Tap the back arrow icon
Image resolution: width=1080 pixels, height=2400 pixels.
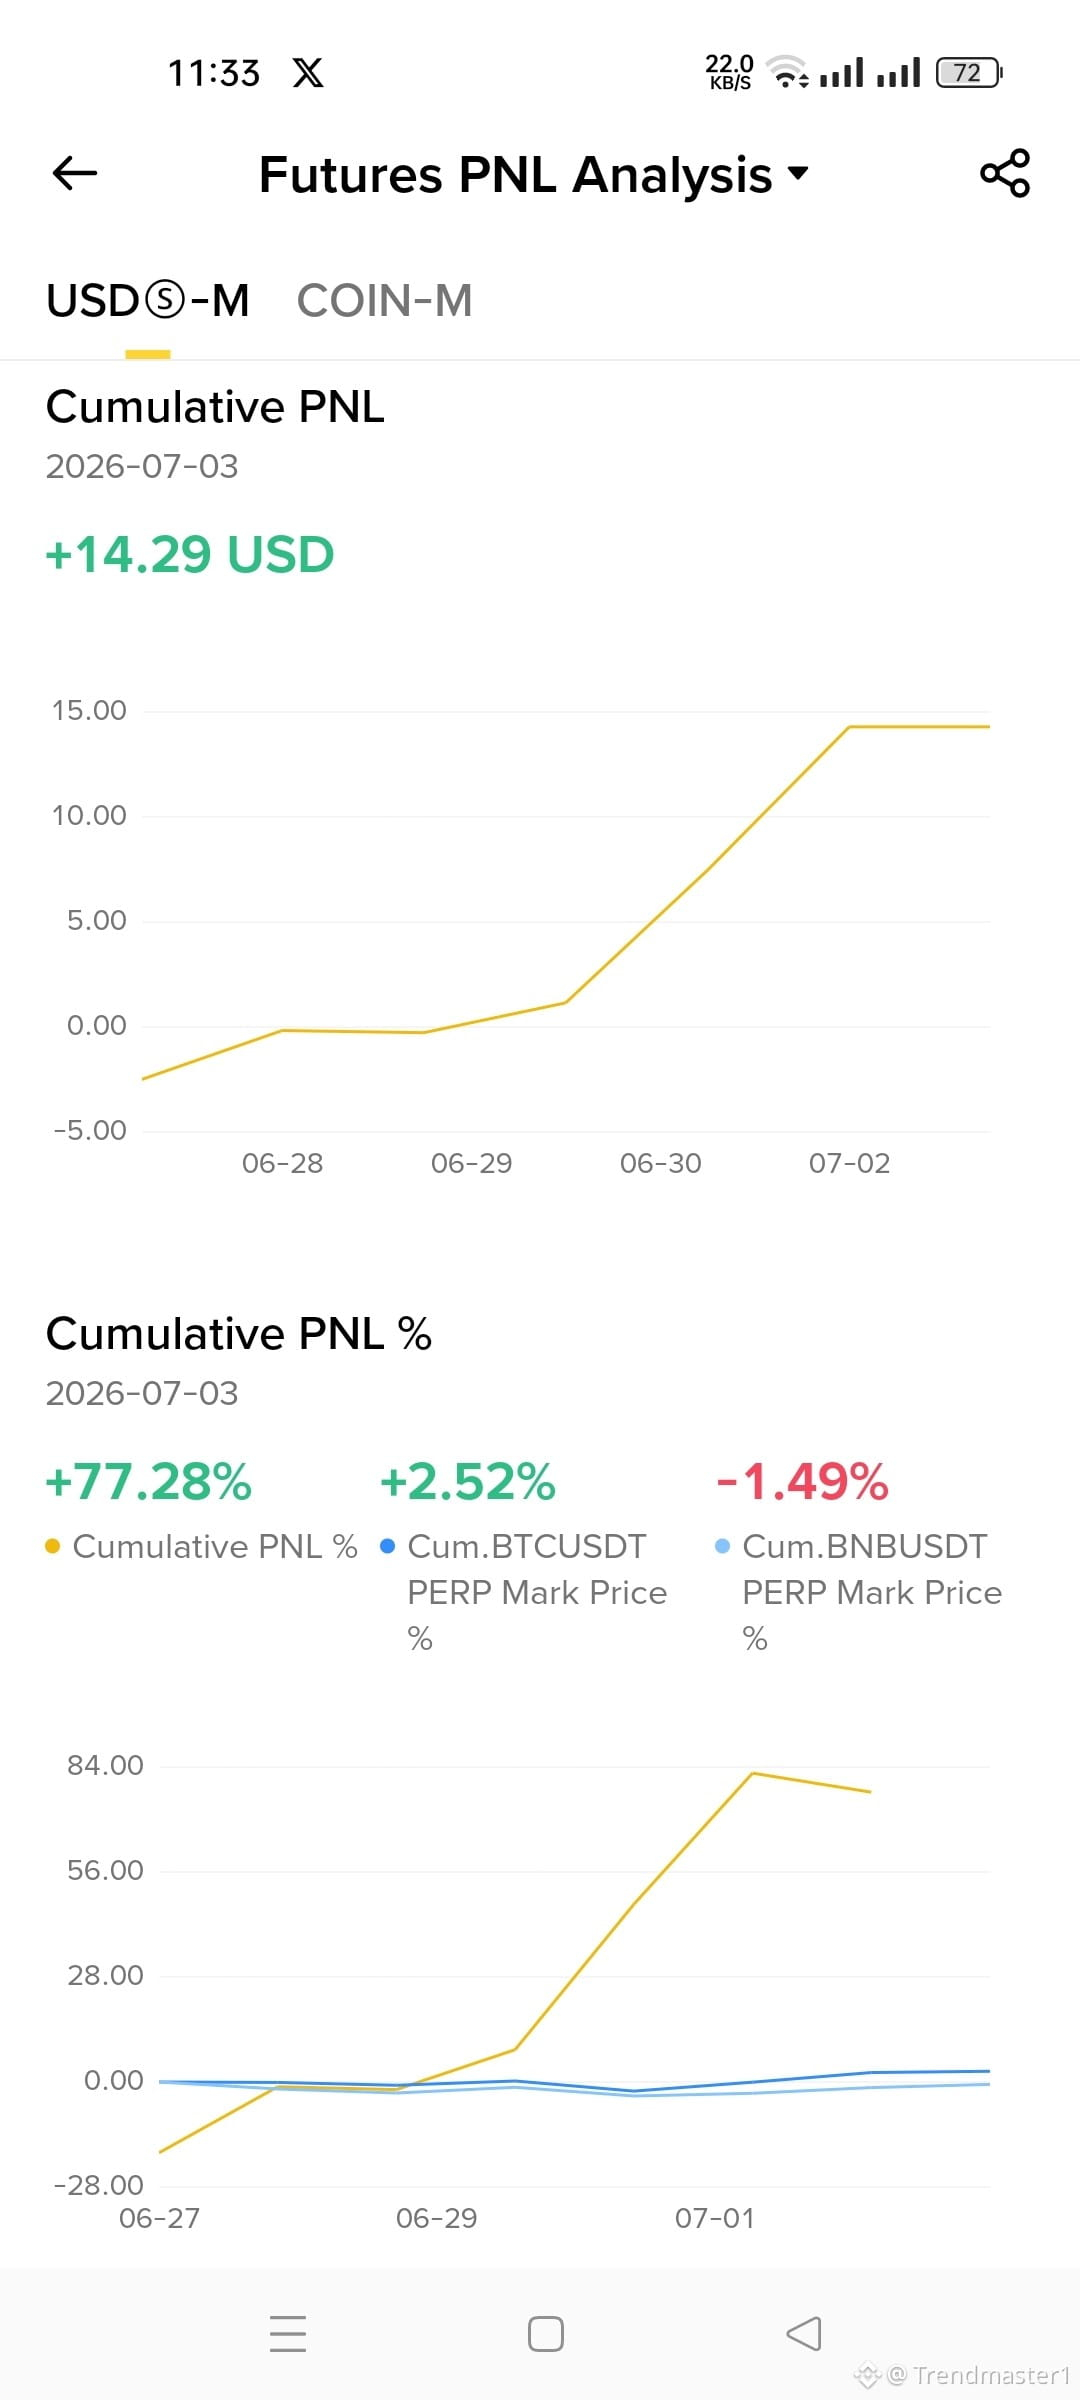[x=75, y=173]
